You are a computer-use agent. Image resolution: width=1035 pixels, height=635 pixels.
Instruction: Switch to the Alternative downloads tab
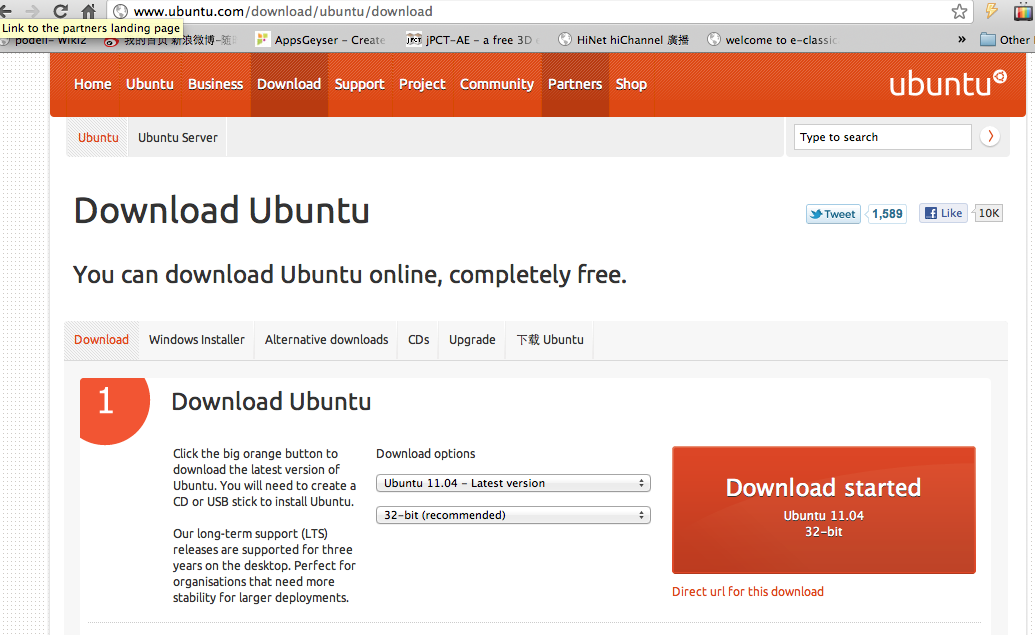tap(326, 340)
